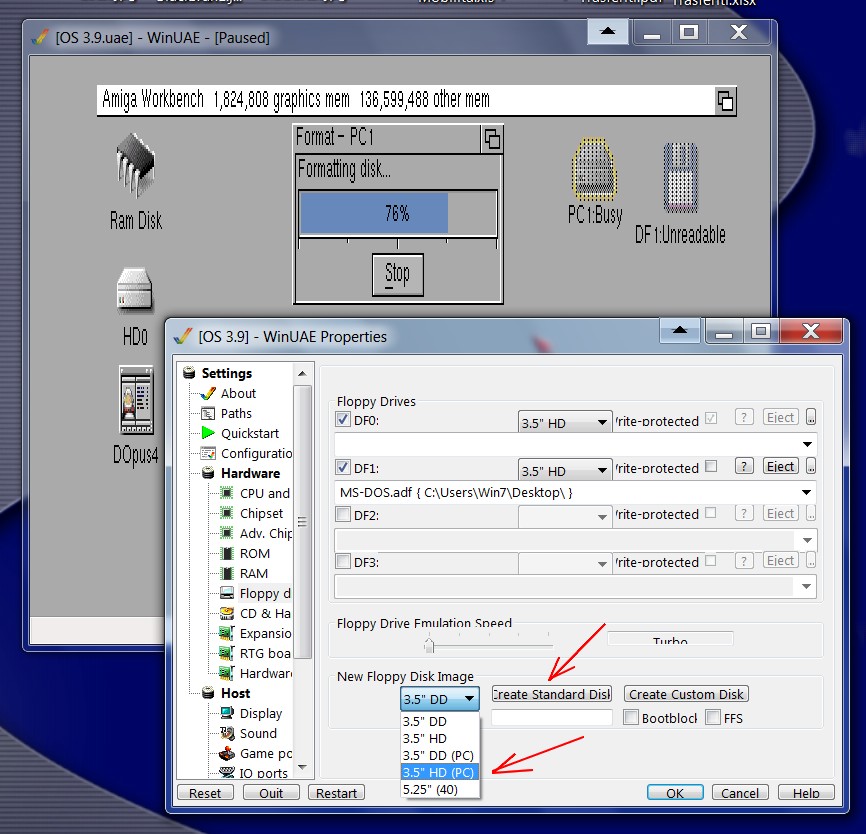The image size is (866, 834).
Task: Choose 3.5" HD (PC) from the list
Action: point(438,772)
